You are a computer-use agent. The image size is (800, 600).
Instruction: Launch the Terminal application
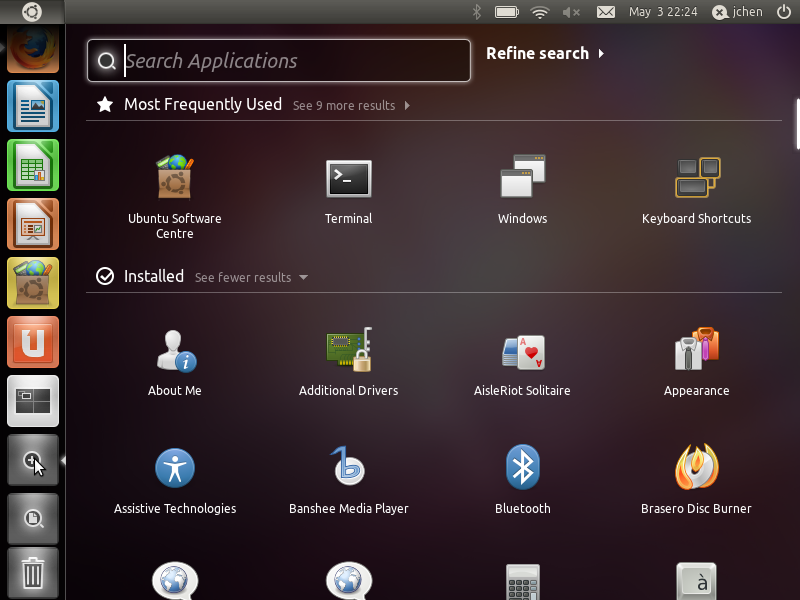(x=348, y=178)
